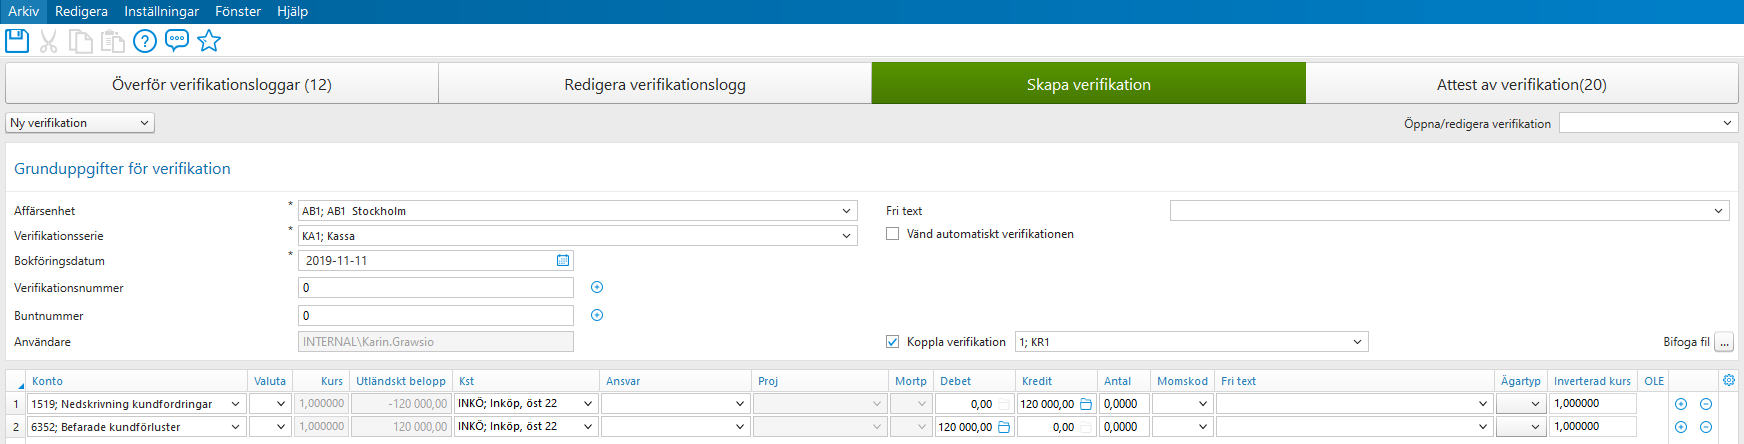
Task: Open calendar picker for Bokföringsdatum
Action: pyautogui.click(x=563, y=260)
